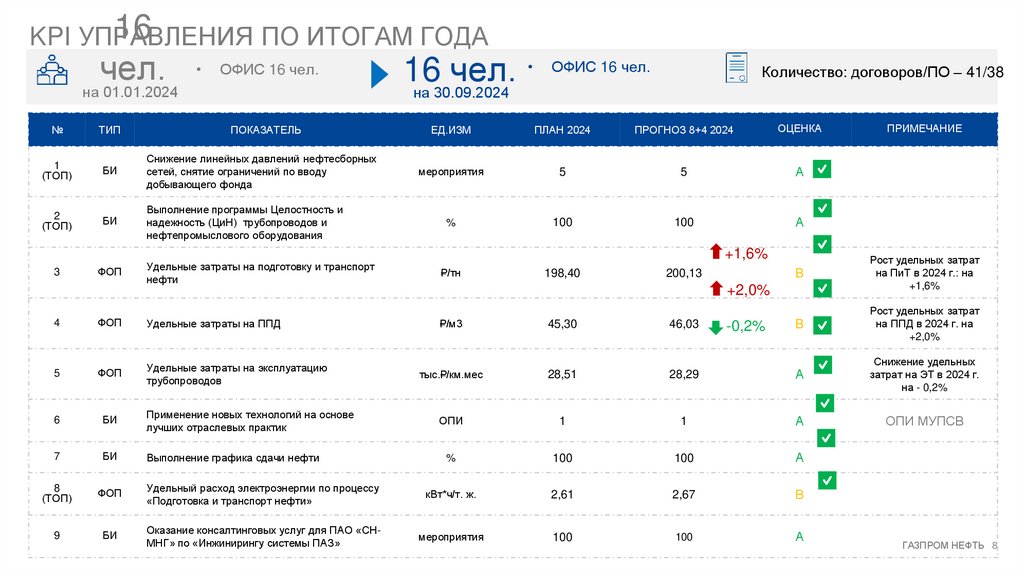Viewport: 1024px width, 574px height.
Task: Click plan value 198,40
Action: pyautogui.click(x=562, y=273)
